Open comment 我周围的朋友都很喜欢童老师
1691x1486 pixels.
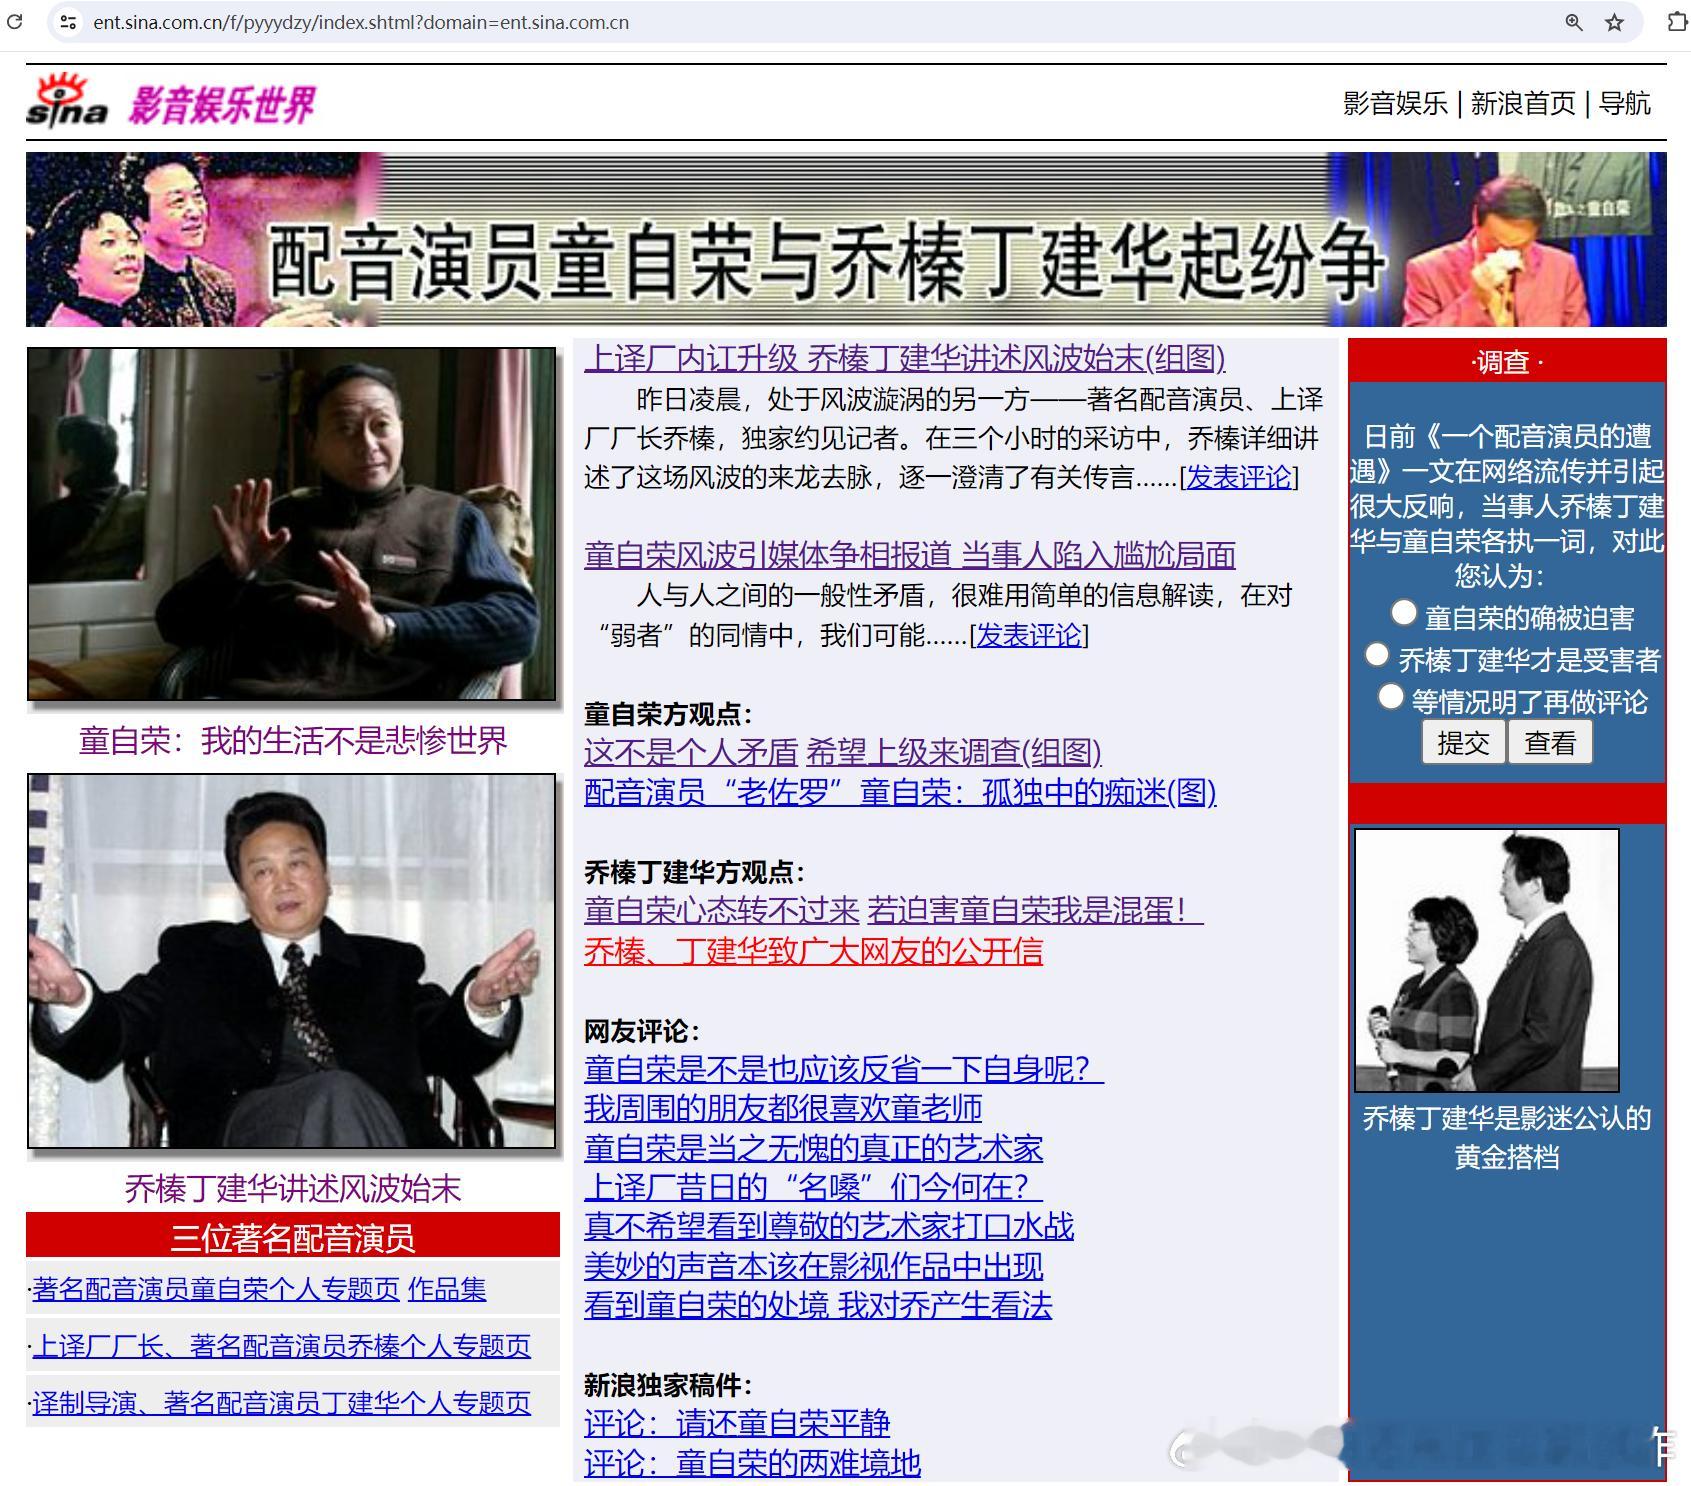783,1108
